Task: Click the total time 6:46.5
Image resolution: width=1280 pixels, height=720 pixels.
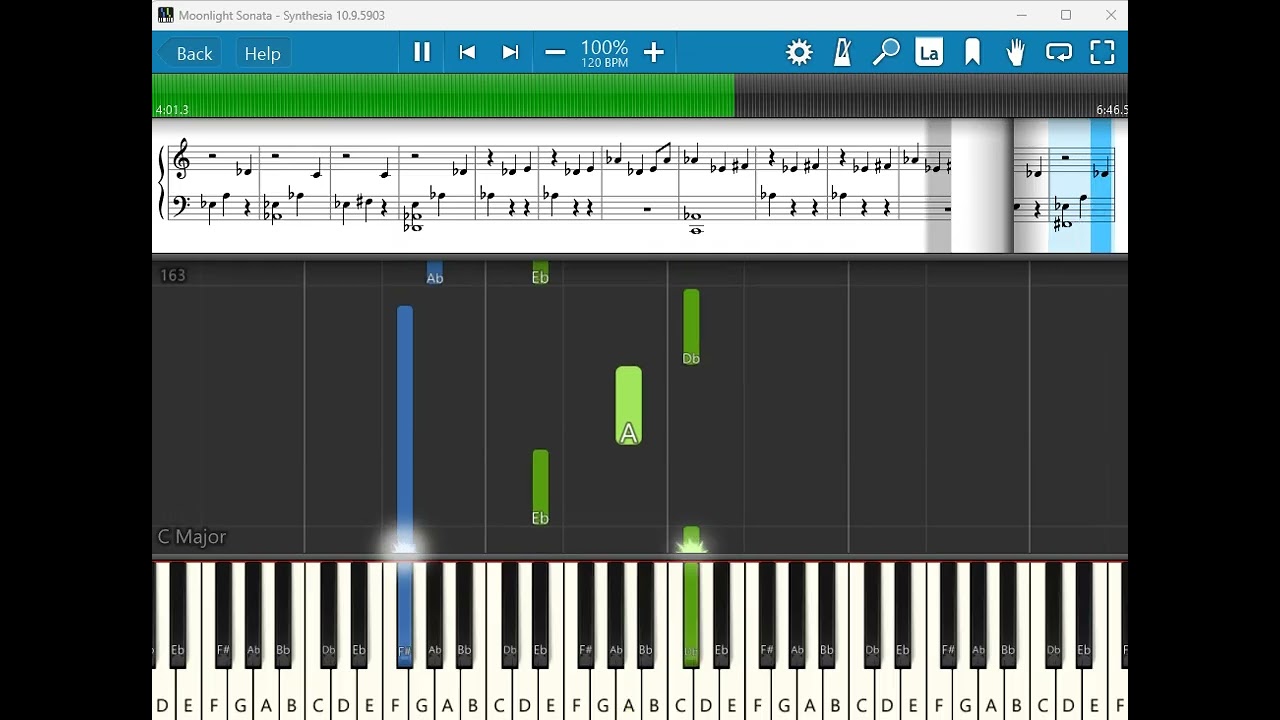Action: coord(1112,110)
